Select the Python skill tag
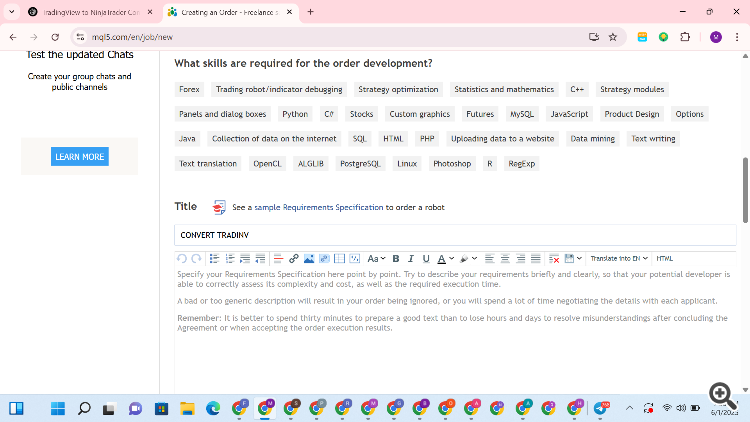The image size is (750, 422). (x=295, y=114)
